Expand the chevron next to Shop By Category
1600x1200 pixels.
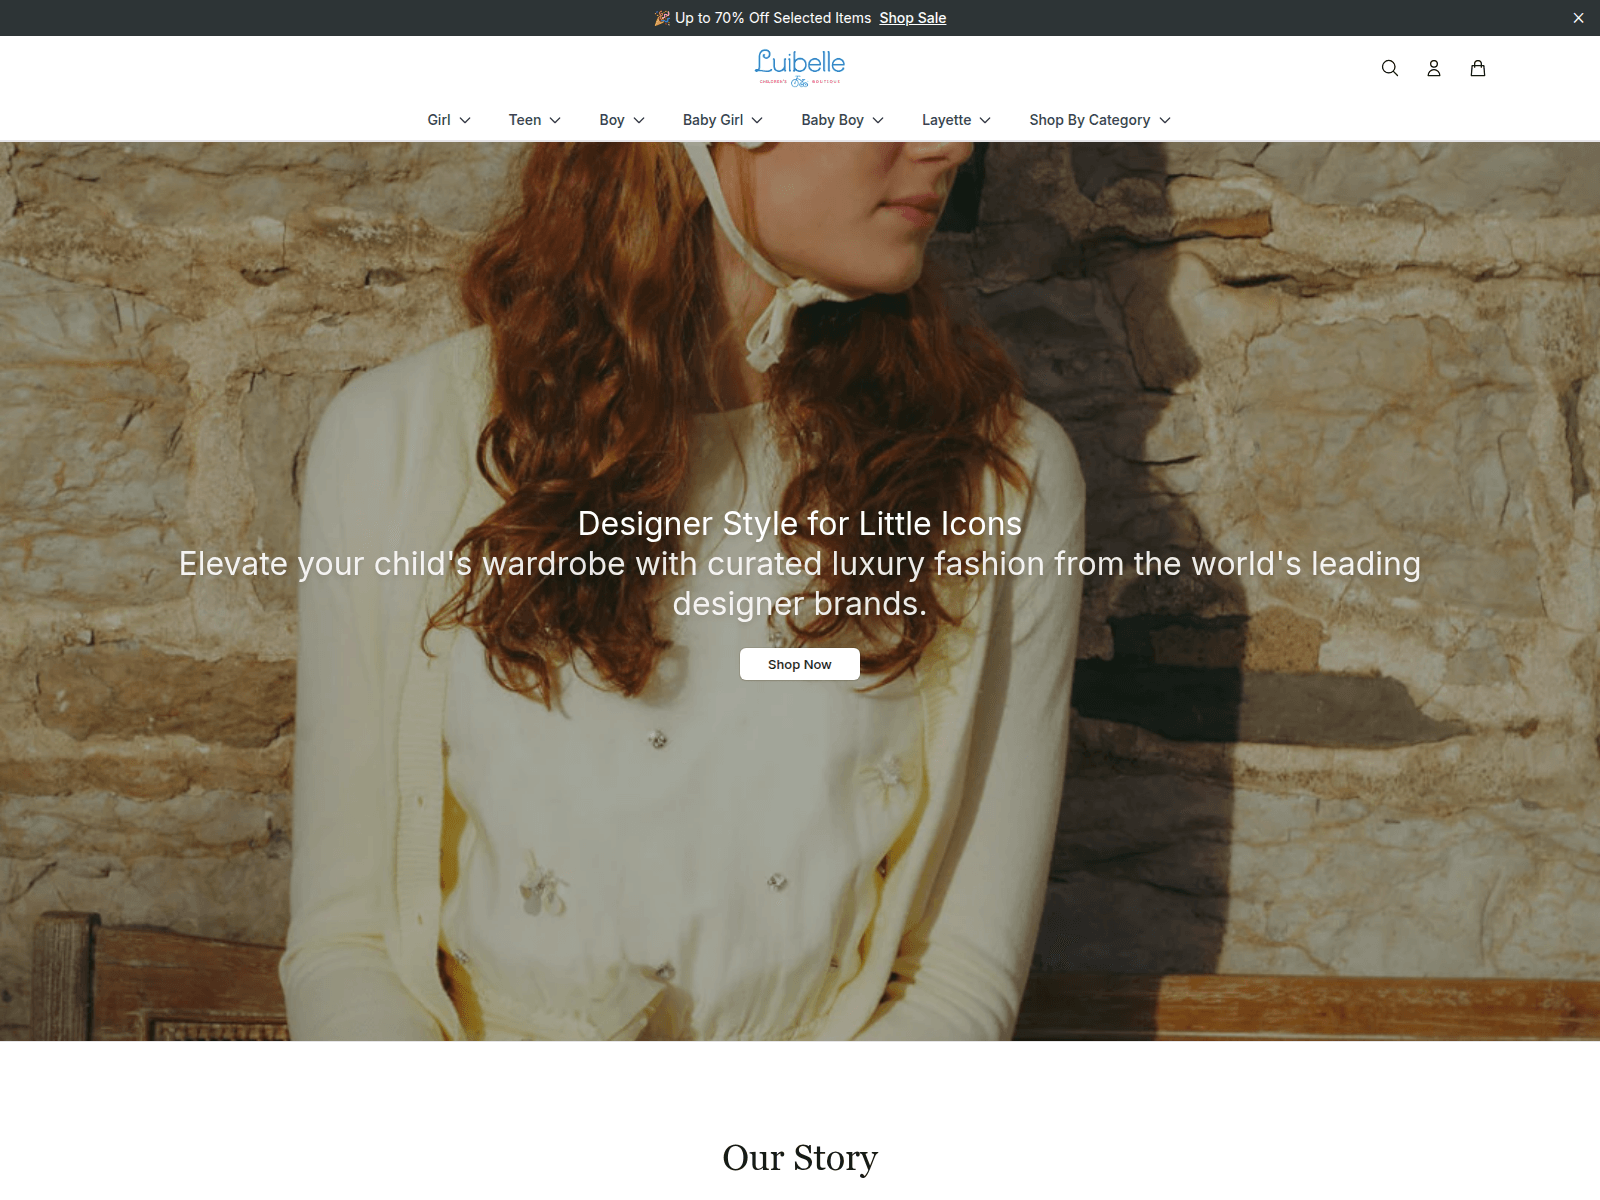click(x=1165, y=120)
